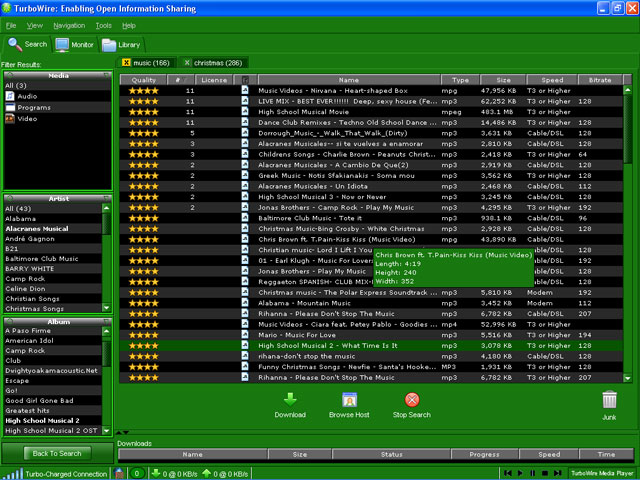Open the Navigation menu

coord(69,24)
